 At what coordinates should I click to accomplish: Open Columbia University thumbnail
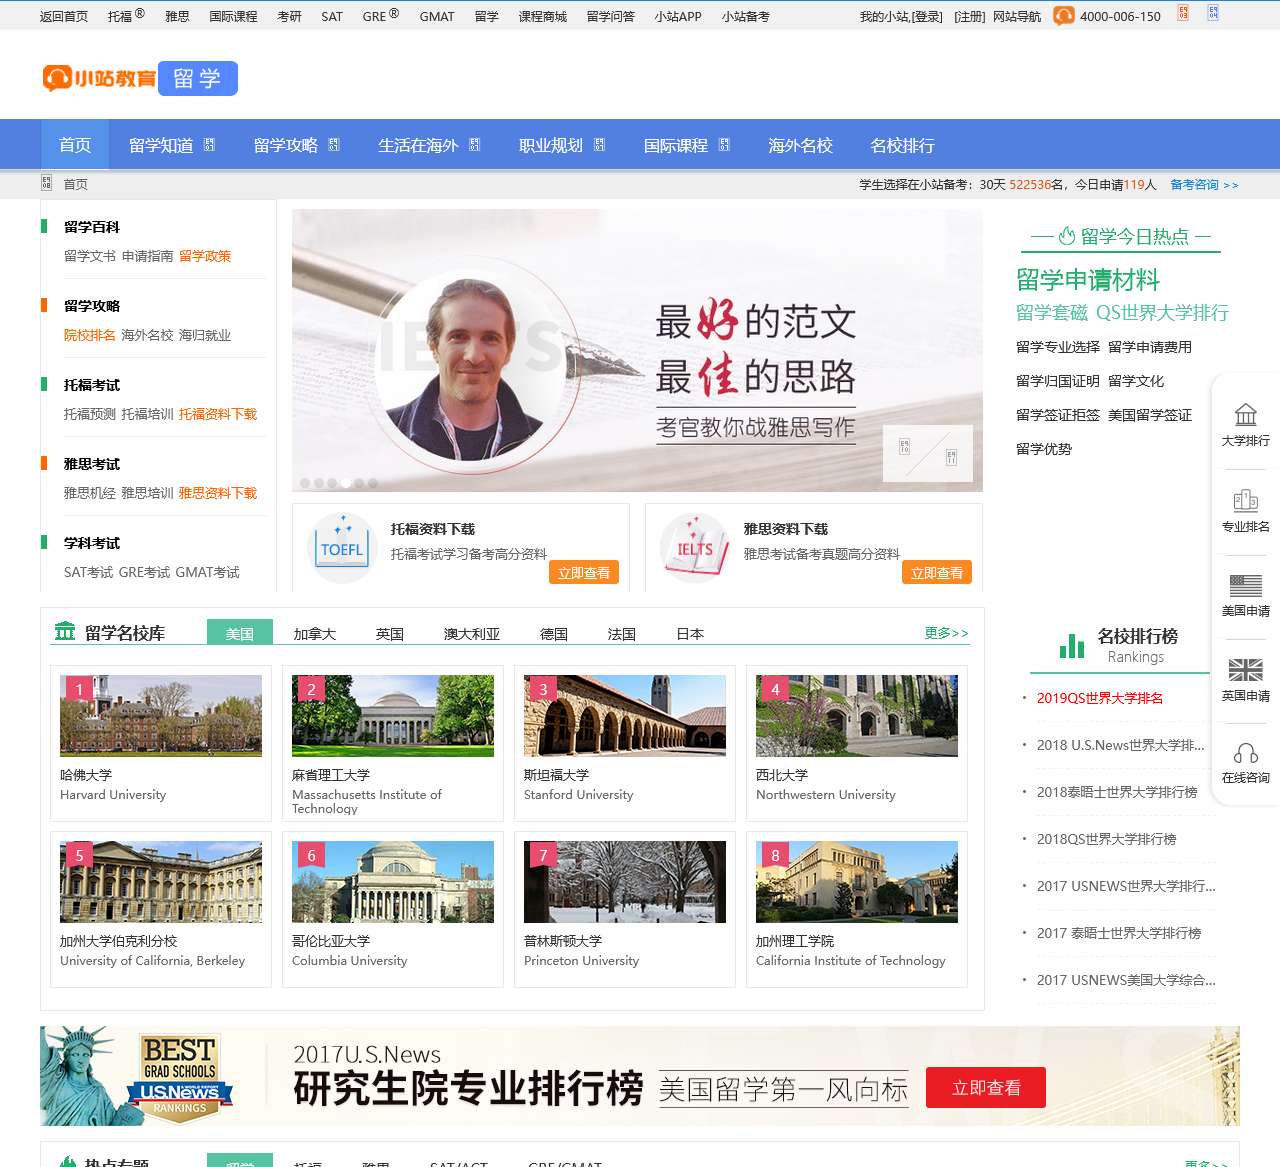393,881
